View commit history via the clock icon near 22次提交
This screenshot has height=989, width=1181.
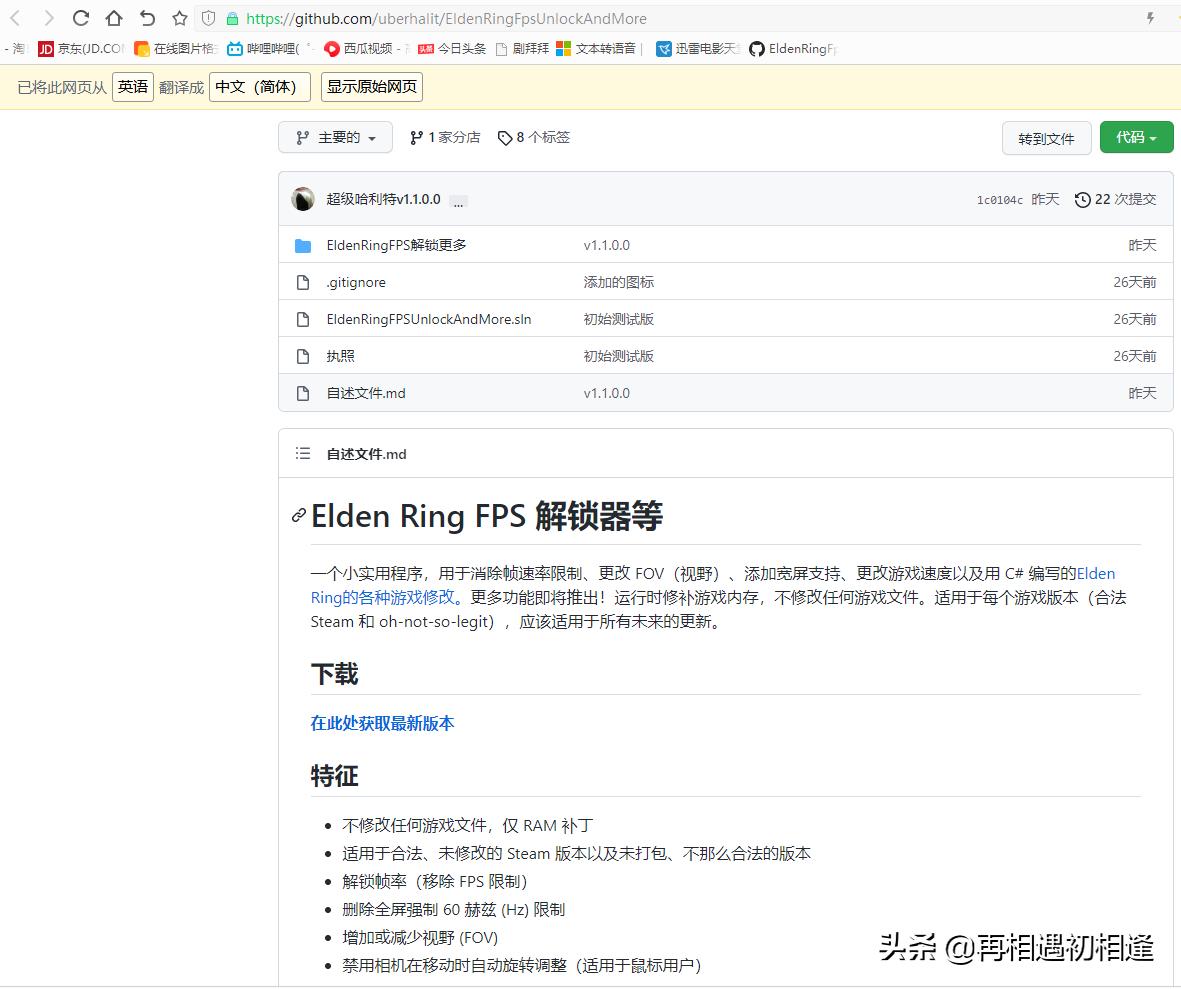[x=1082, y=199]
